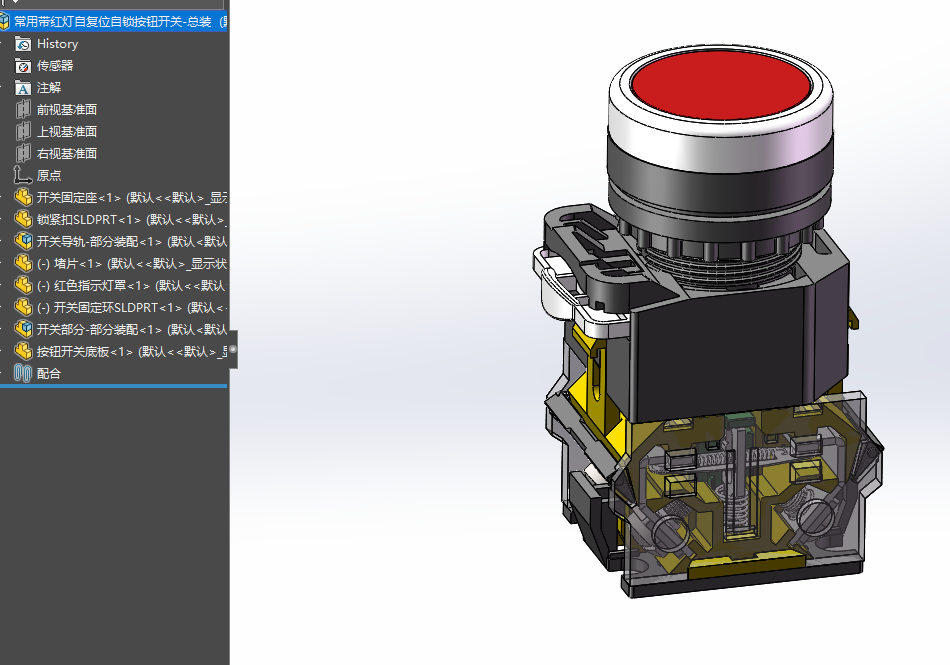Viewport: 950px width, 665px height.
Task: Select the 前视基准面 front plane
Action: point(66,110)
